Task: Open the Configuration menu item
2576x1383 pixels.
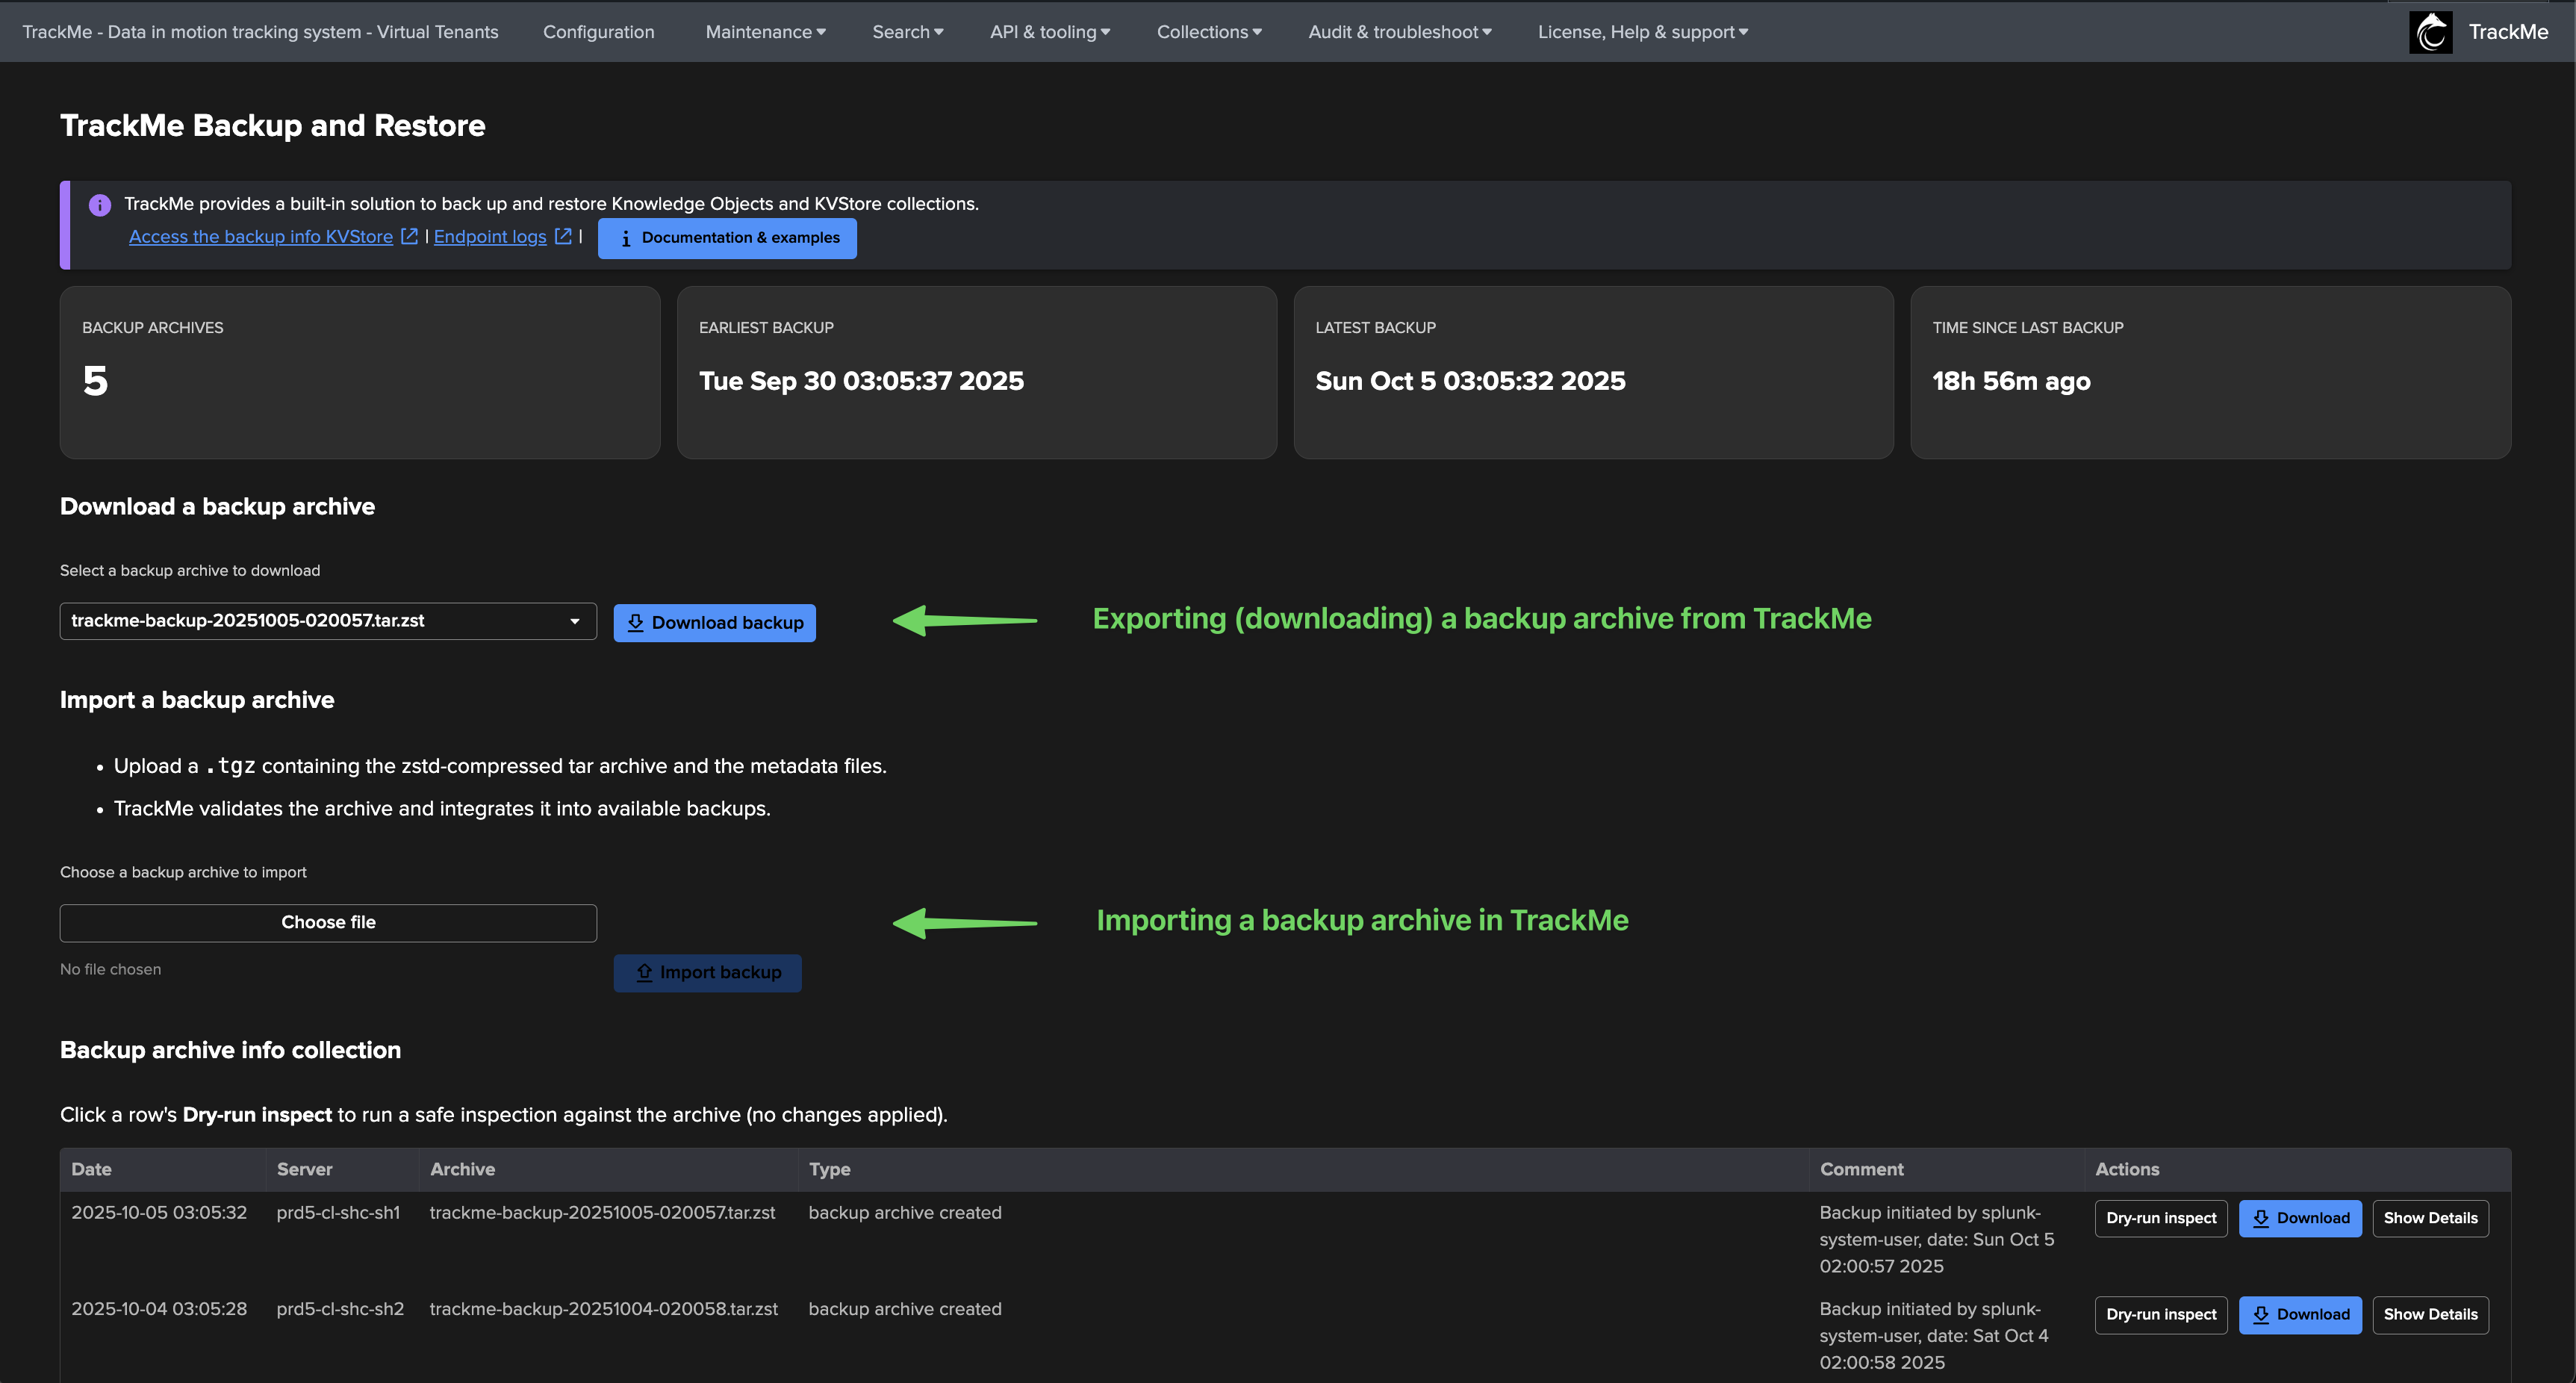Action: (598, 32)
